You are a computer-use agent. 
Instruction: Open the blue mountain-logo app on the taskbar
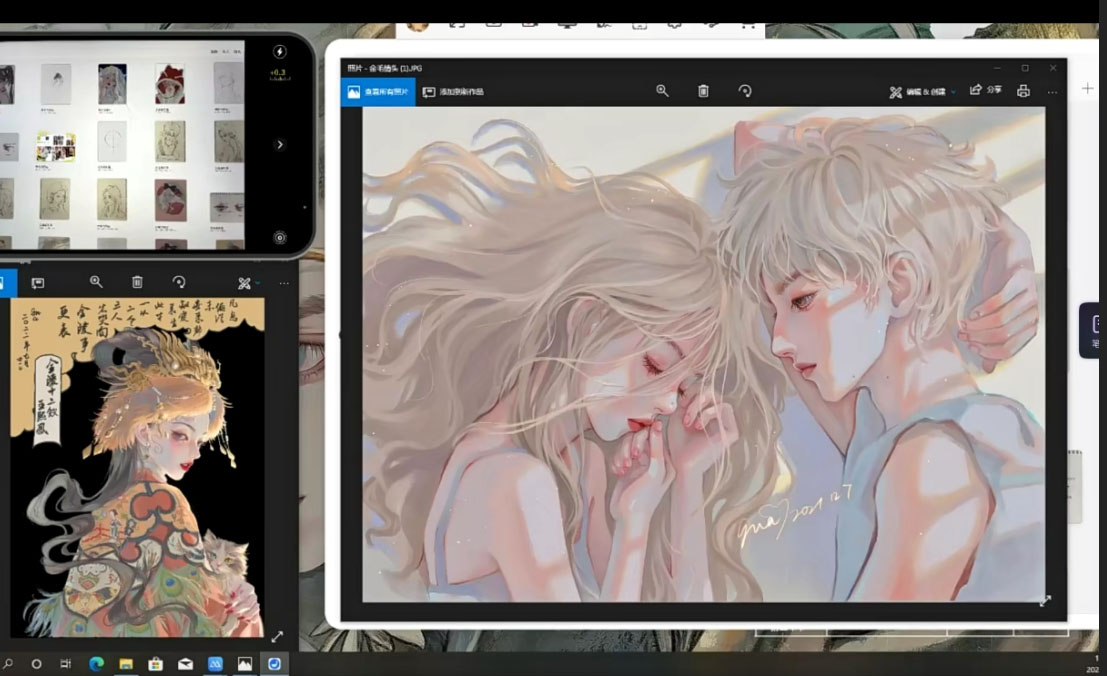click(215, 663)
